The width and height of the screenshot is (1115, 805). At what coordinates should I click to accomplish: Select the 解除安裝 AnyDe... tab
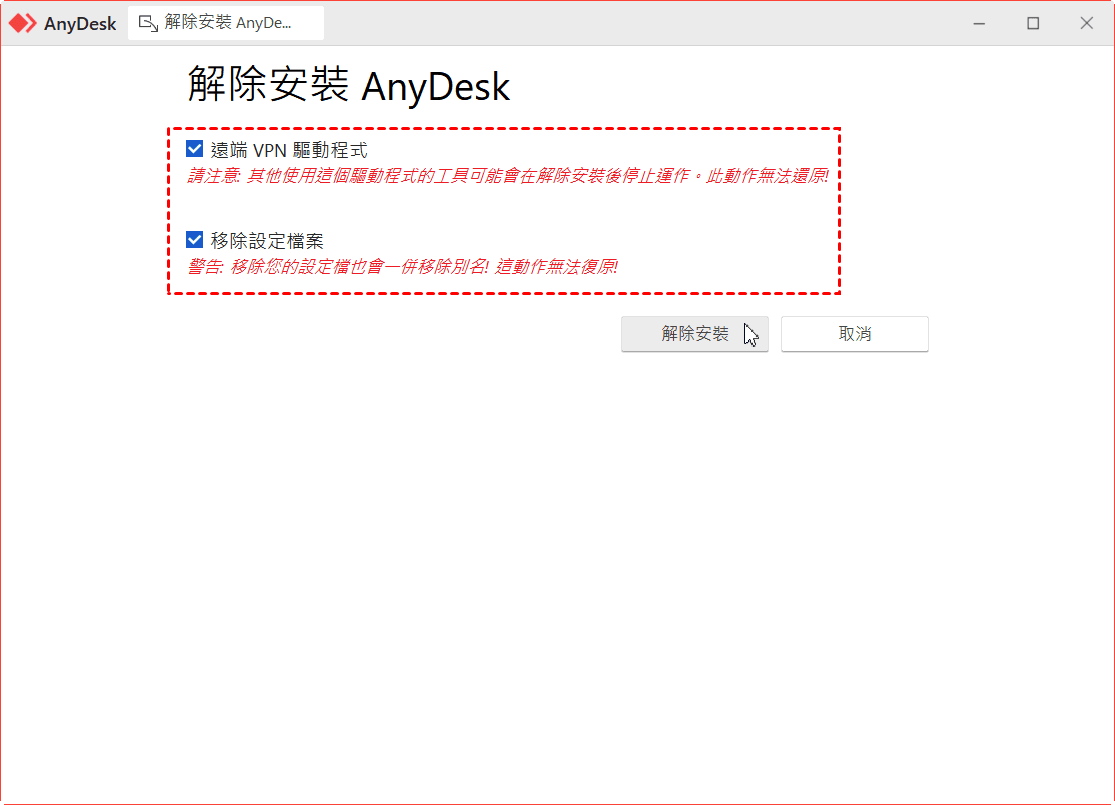click(226, 23)
